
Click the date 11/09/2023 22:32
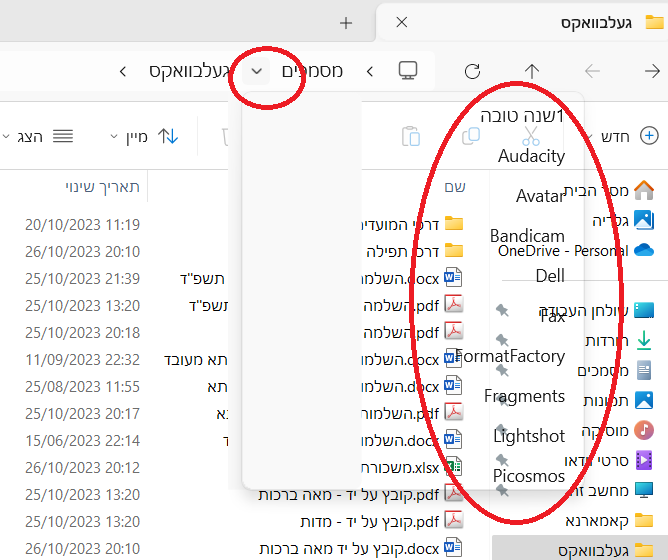click(82, 360)
